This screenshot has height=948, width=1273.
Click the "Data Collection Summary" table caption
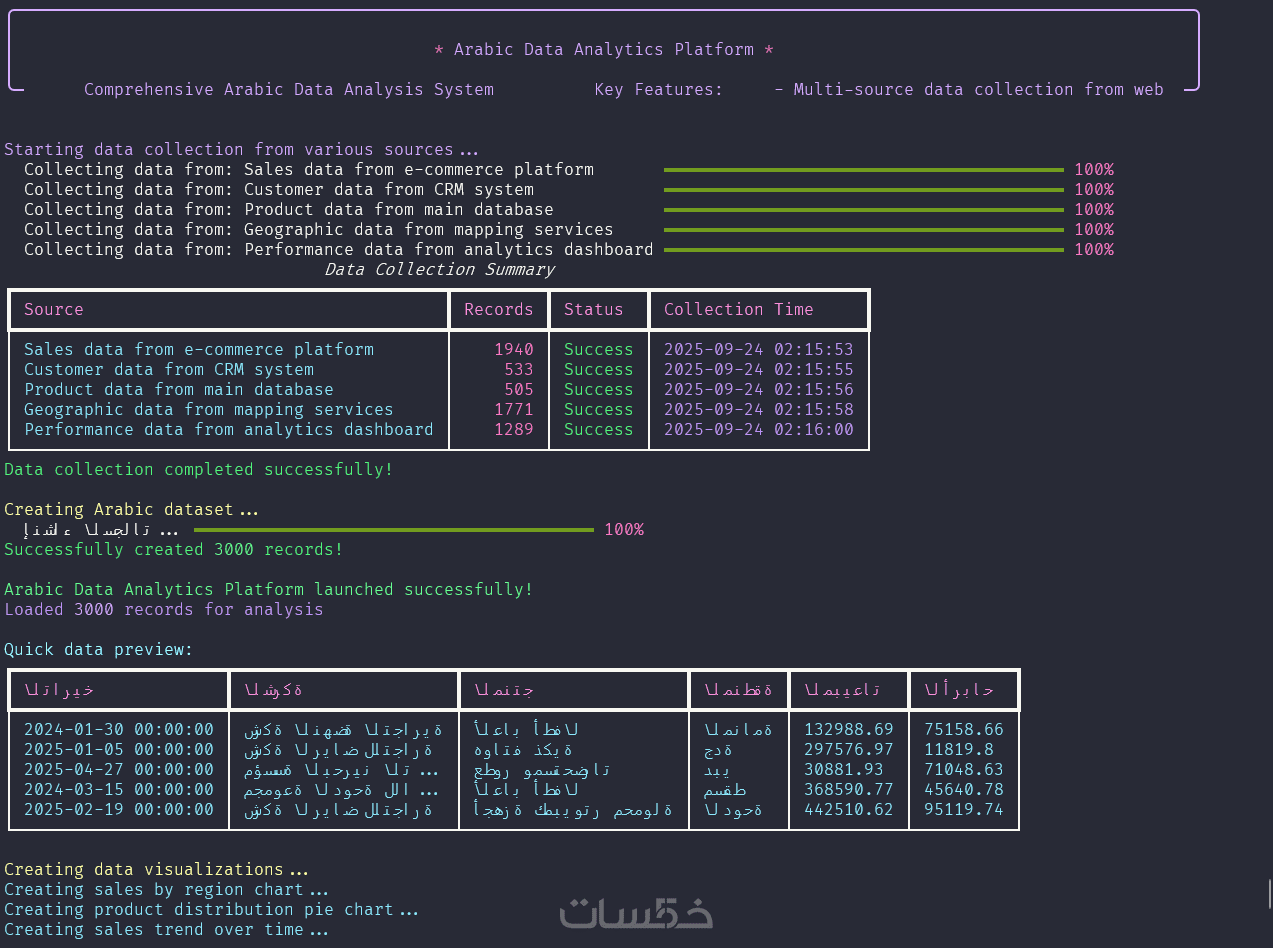439,270
